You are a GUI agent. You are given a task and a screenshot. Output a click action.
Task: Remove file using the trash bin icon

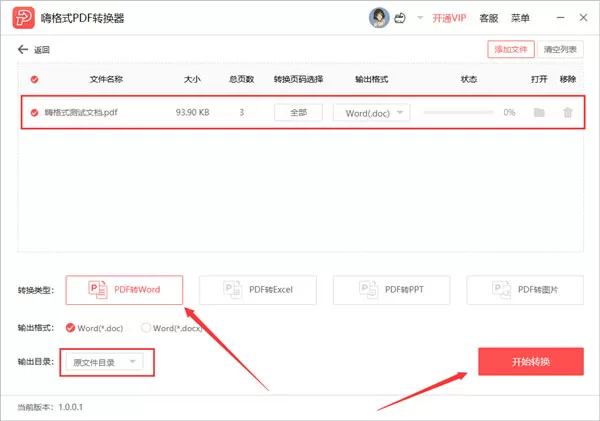coord(568,113)
